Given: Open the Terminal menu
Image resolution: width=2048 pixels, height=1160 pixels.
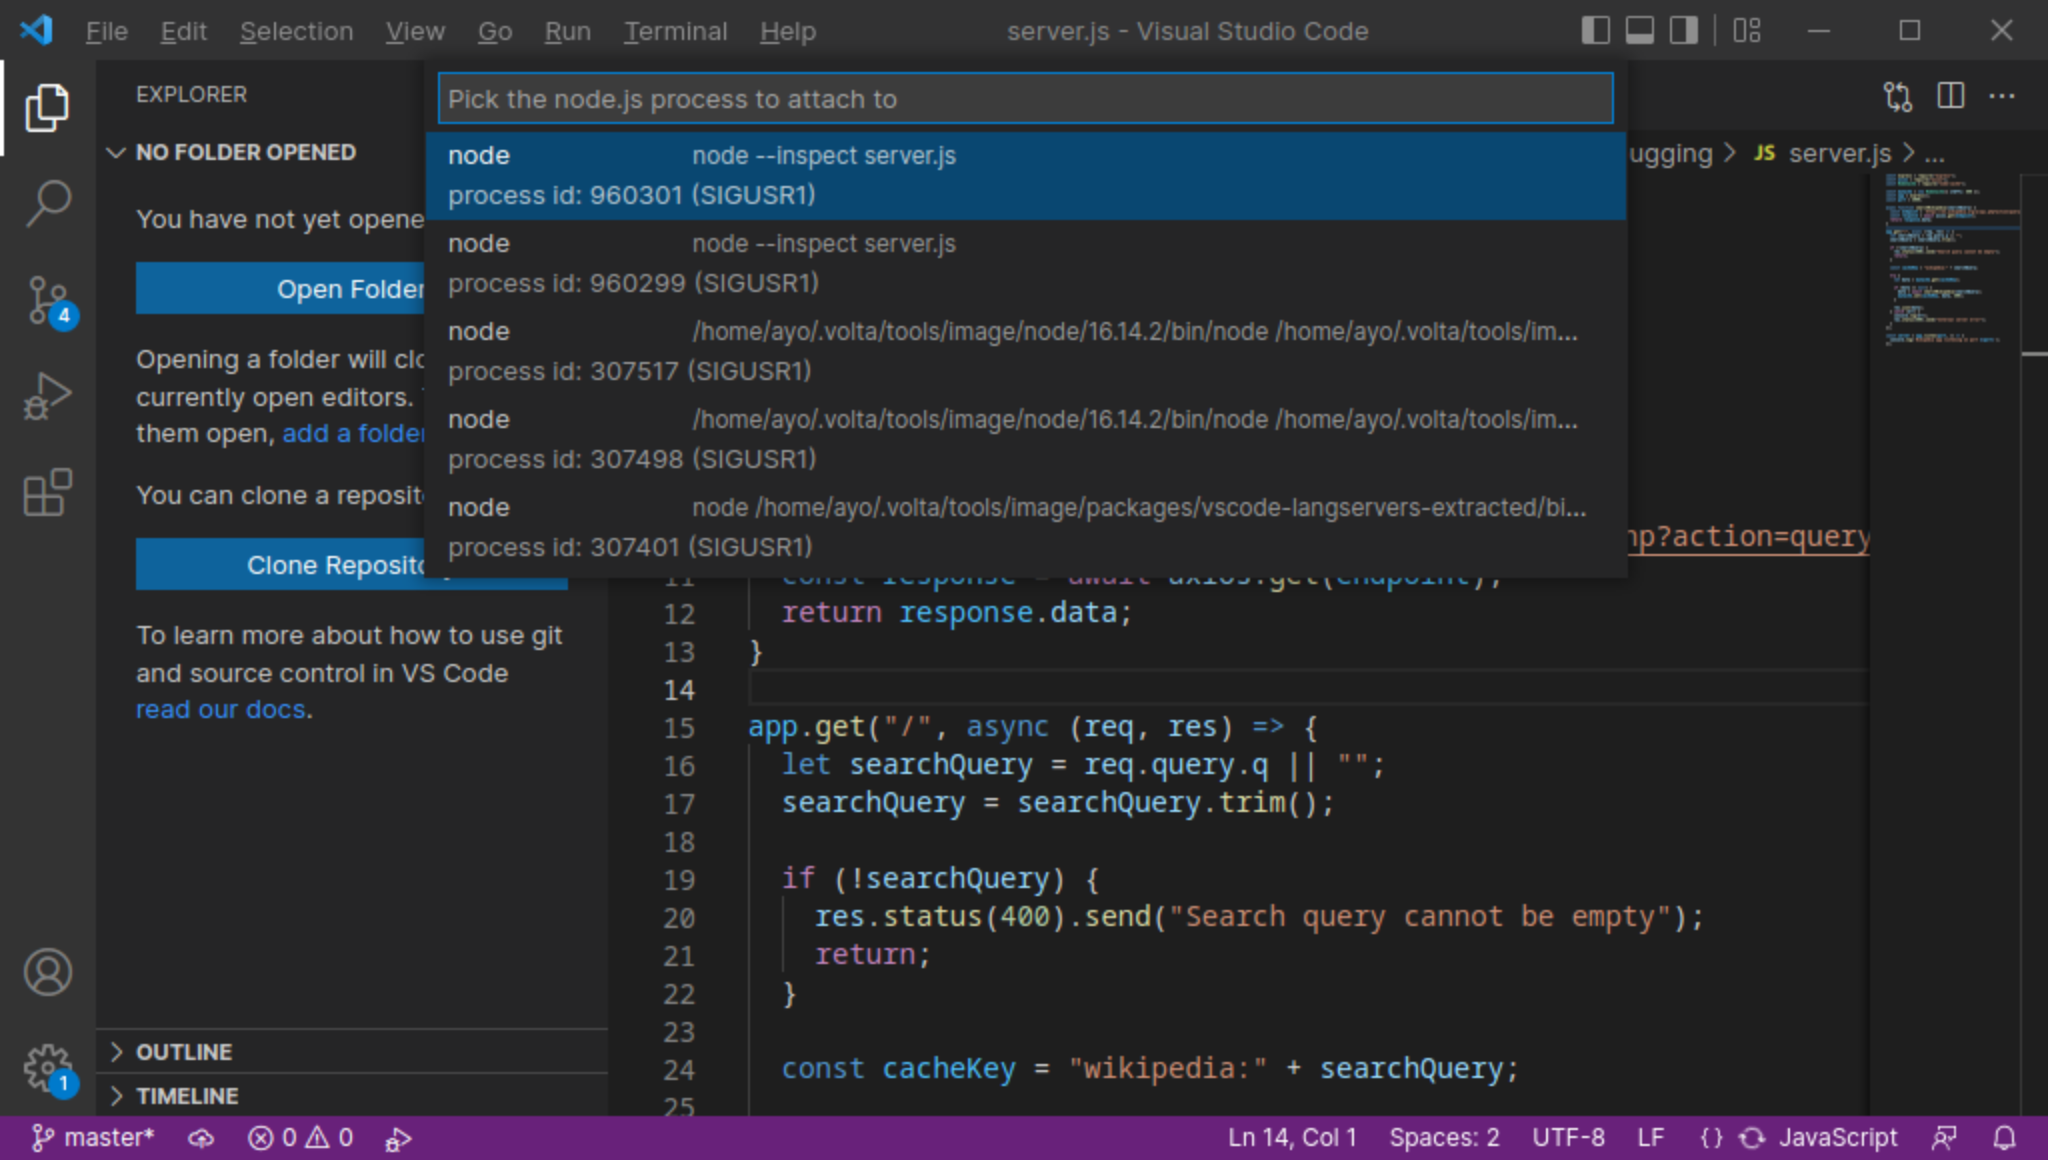Looking at the screenshot, I should (x=676, y=31).
